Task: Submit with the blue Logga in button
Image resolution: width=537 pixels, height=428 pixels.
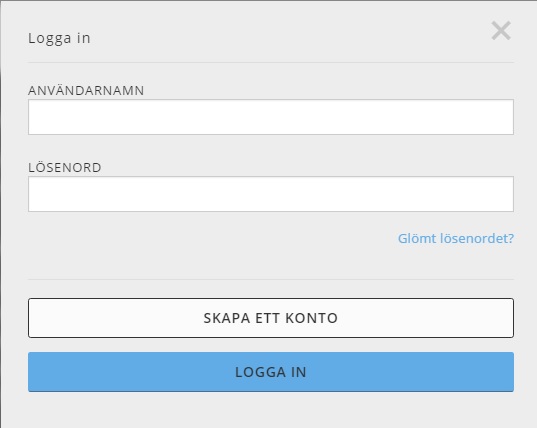Action: pos(271,372)
